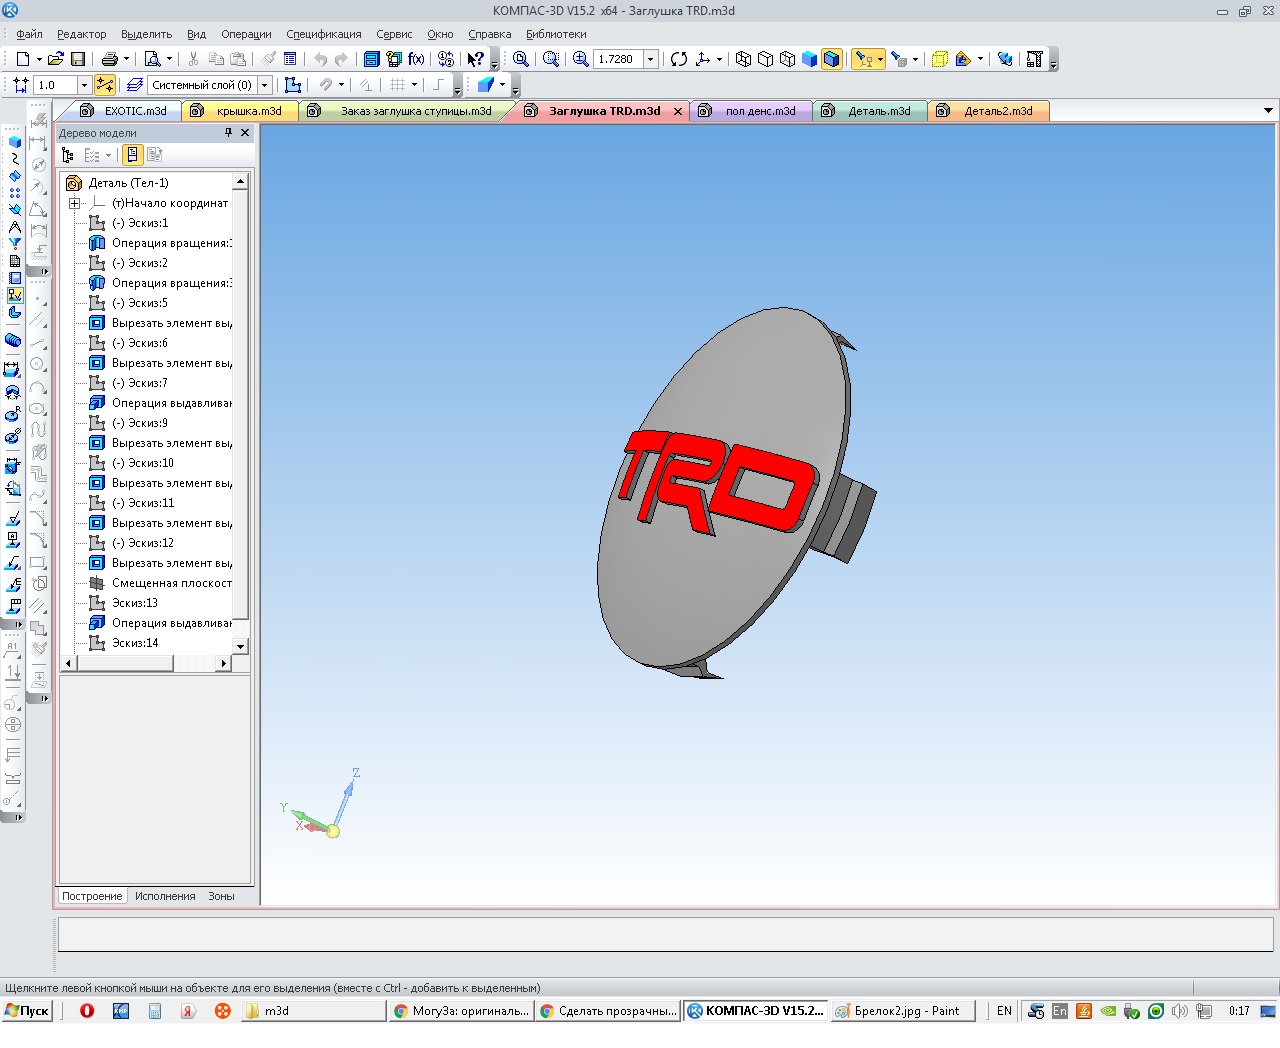The height and width of the screenshot is (1048, 1280).
Task: Select the wireframe display mode icon
Action: click(743, 59)
